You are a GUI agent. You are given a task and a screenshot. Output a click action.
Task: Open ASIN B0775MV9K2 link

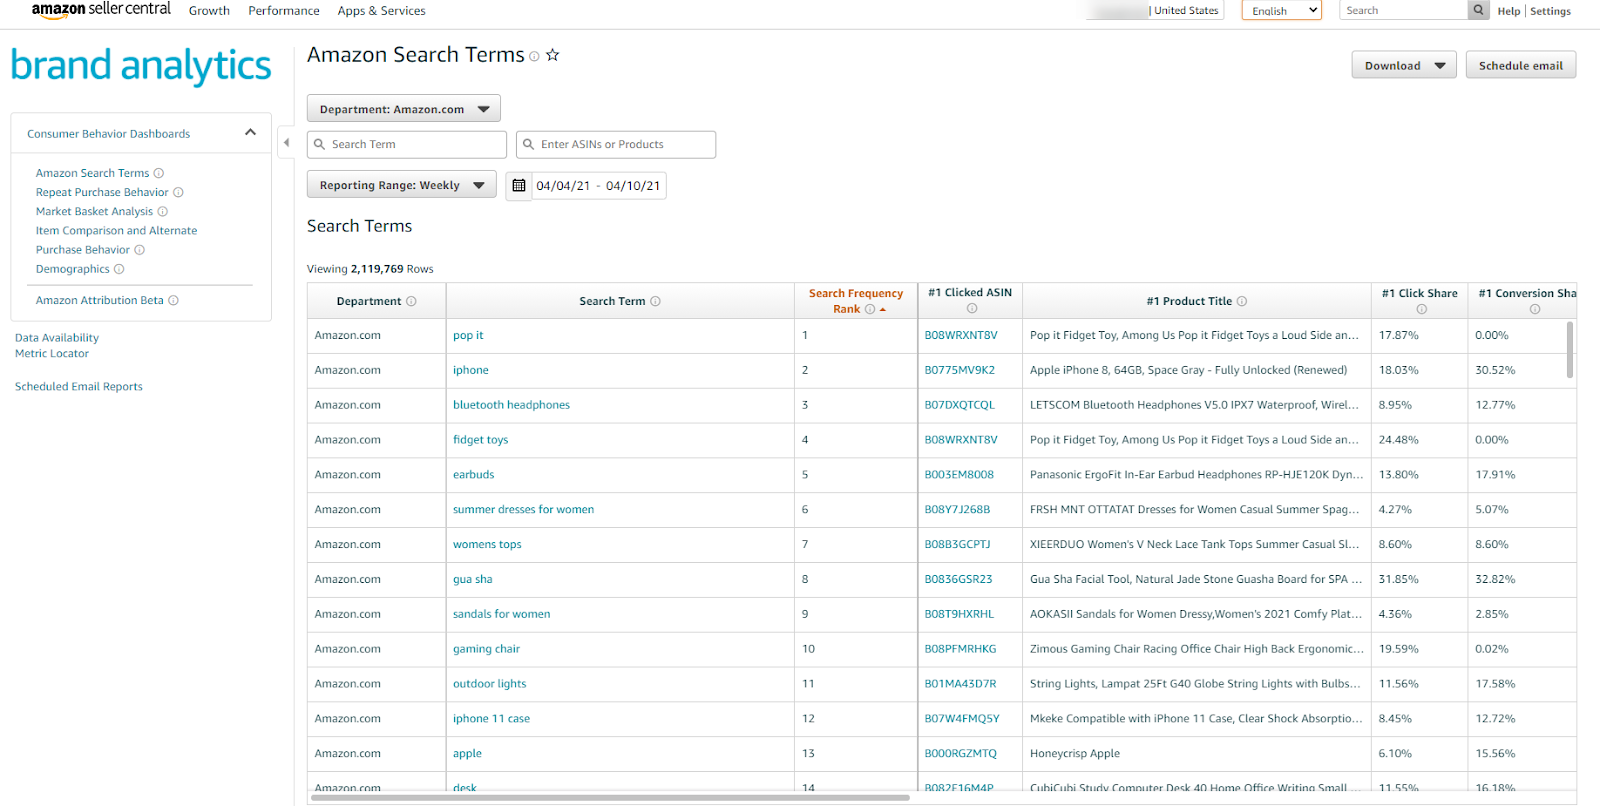click(960, 370)
